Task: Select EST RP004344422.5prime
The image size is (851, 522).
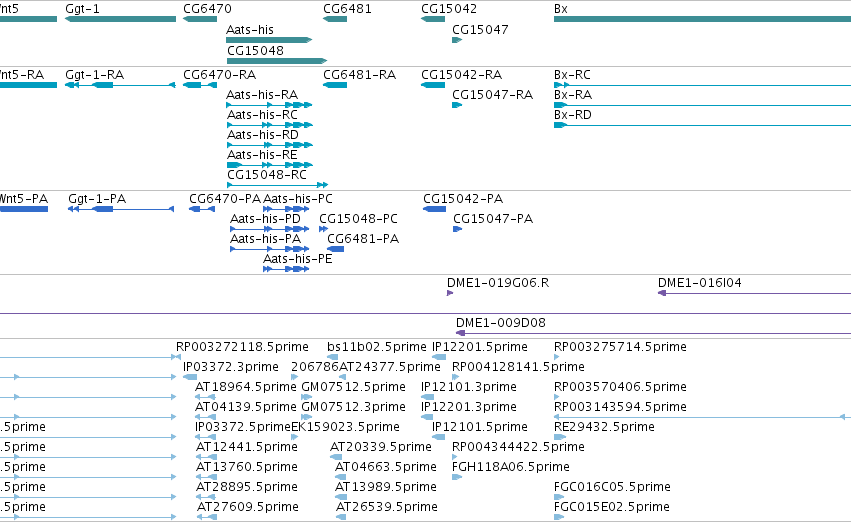Action: pyautogui.click(x=518, y=447)
